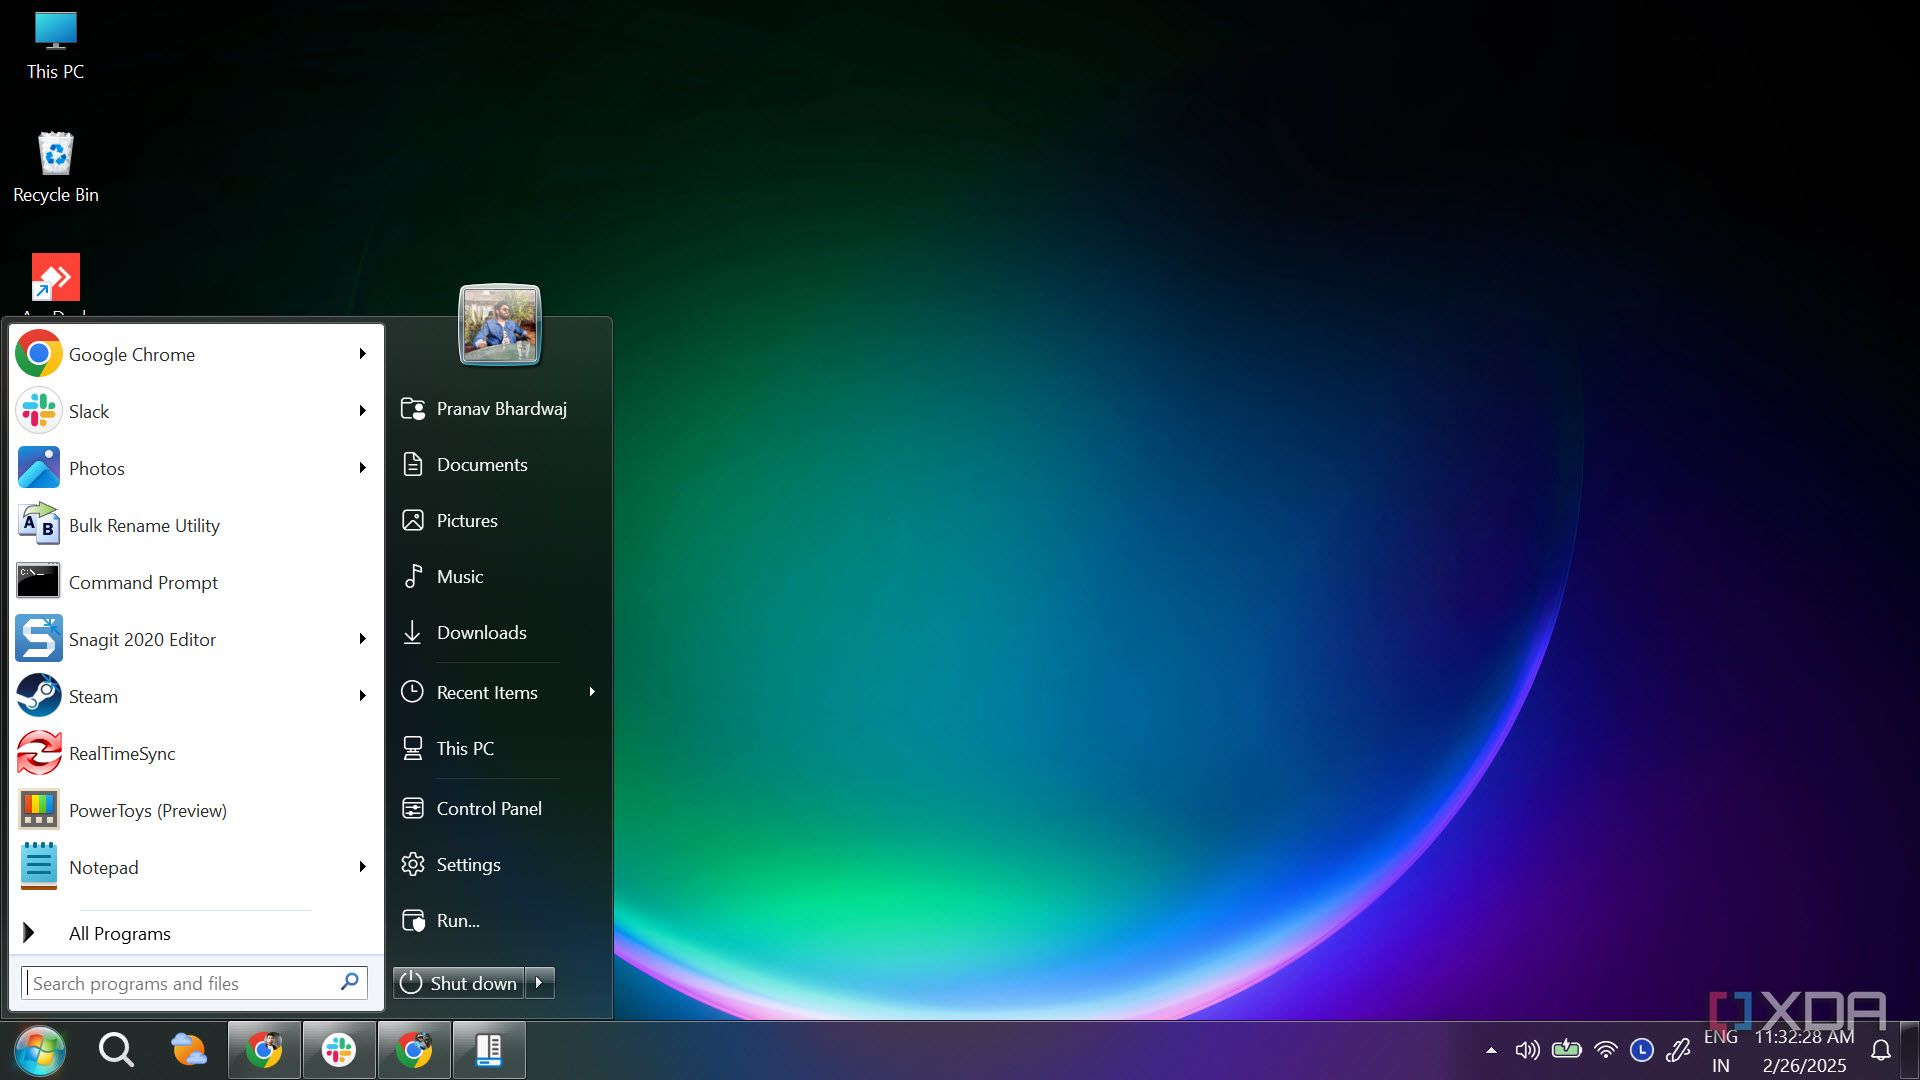Launch RealTimeSync program
This screenshot has height=1080, width=1920.
coord(121,753)
